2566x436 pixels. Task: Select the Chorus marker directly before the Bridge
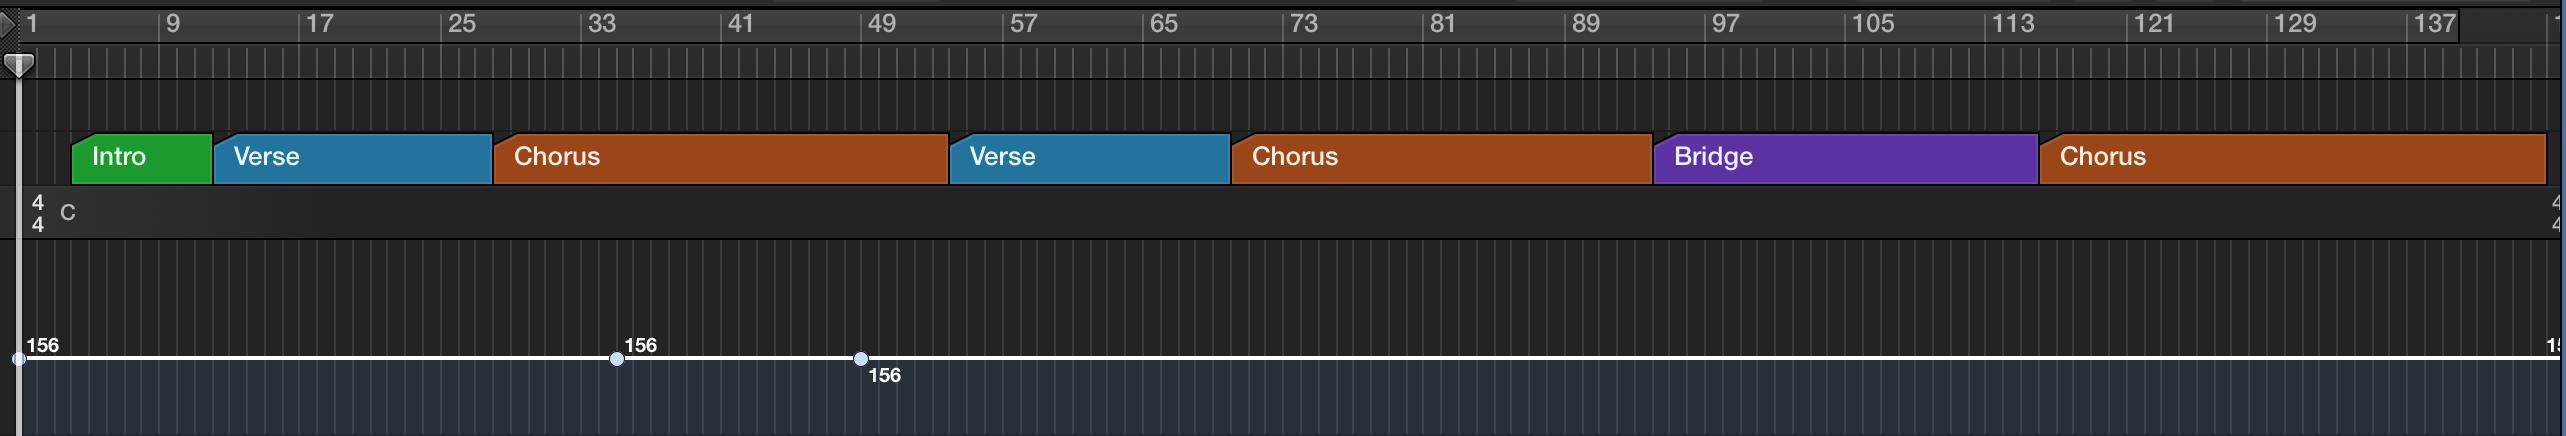(1442, 159)
